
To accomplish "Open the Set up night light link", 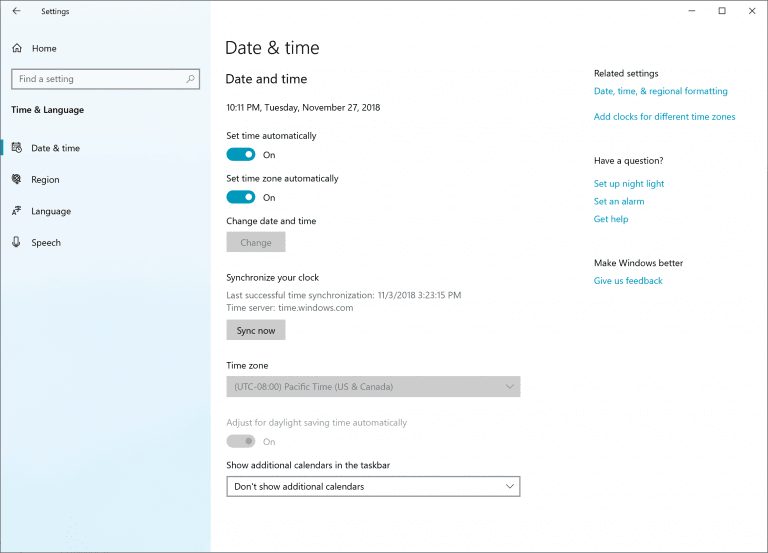I will click(628, 184).
